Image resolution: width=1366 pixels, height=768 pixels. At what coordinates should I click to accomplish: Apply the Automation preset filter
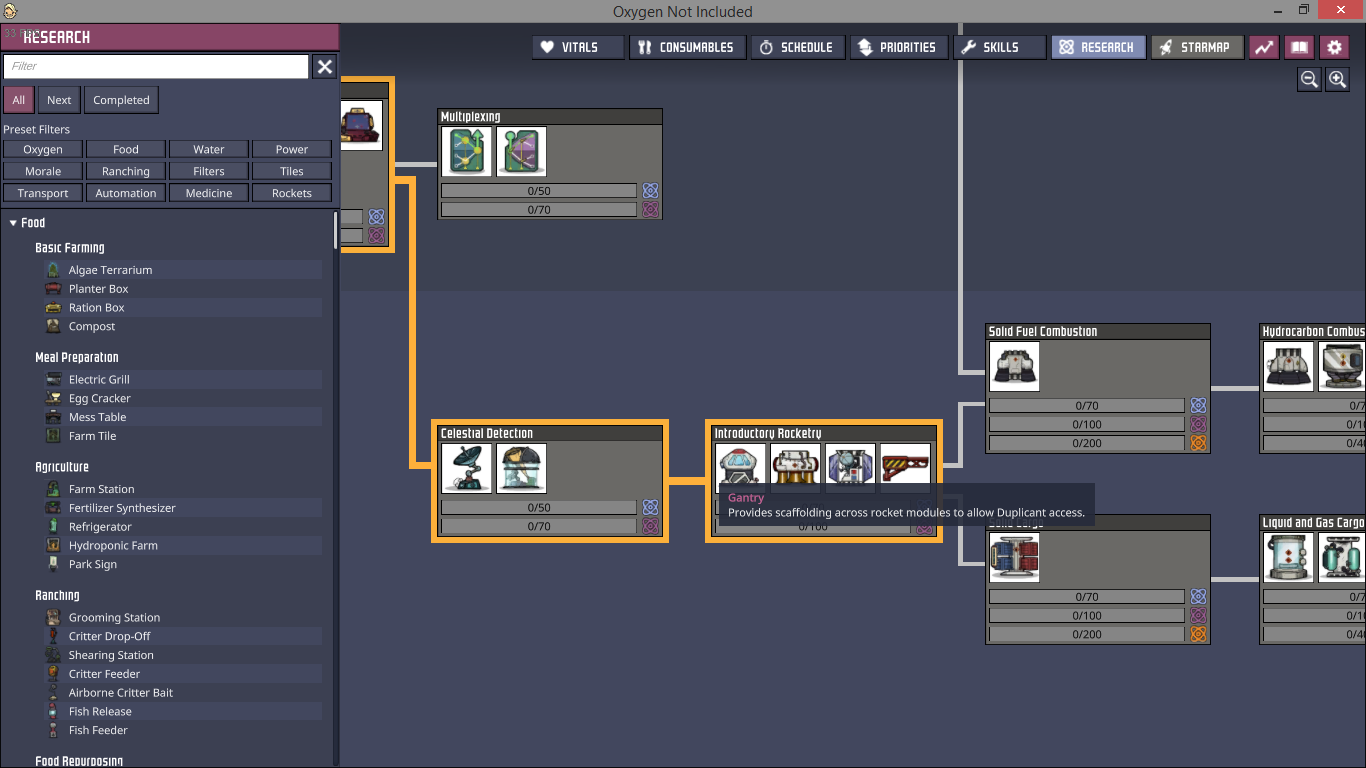tap(126, 193)
